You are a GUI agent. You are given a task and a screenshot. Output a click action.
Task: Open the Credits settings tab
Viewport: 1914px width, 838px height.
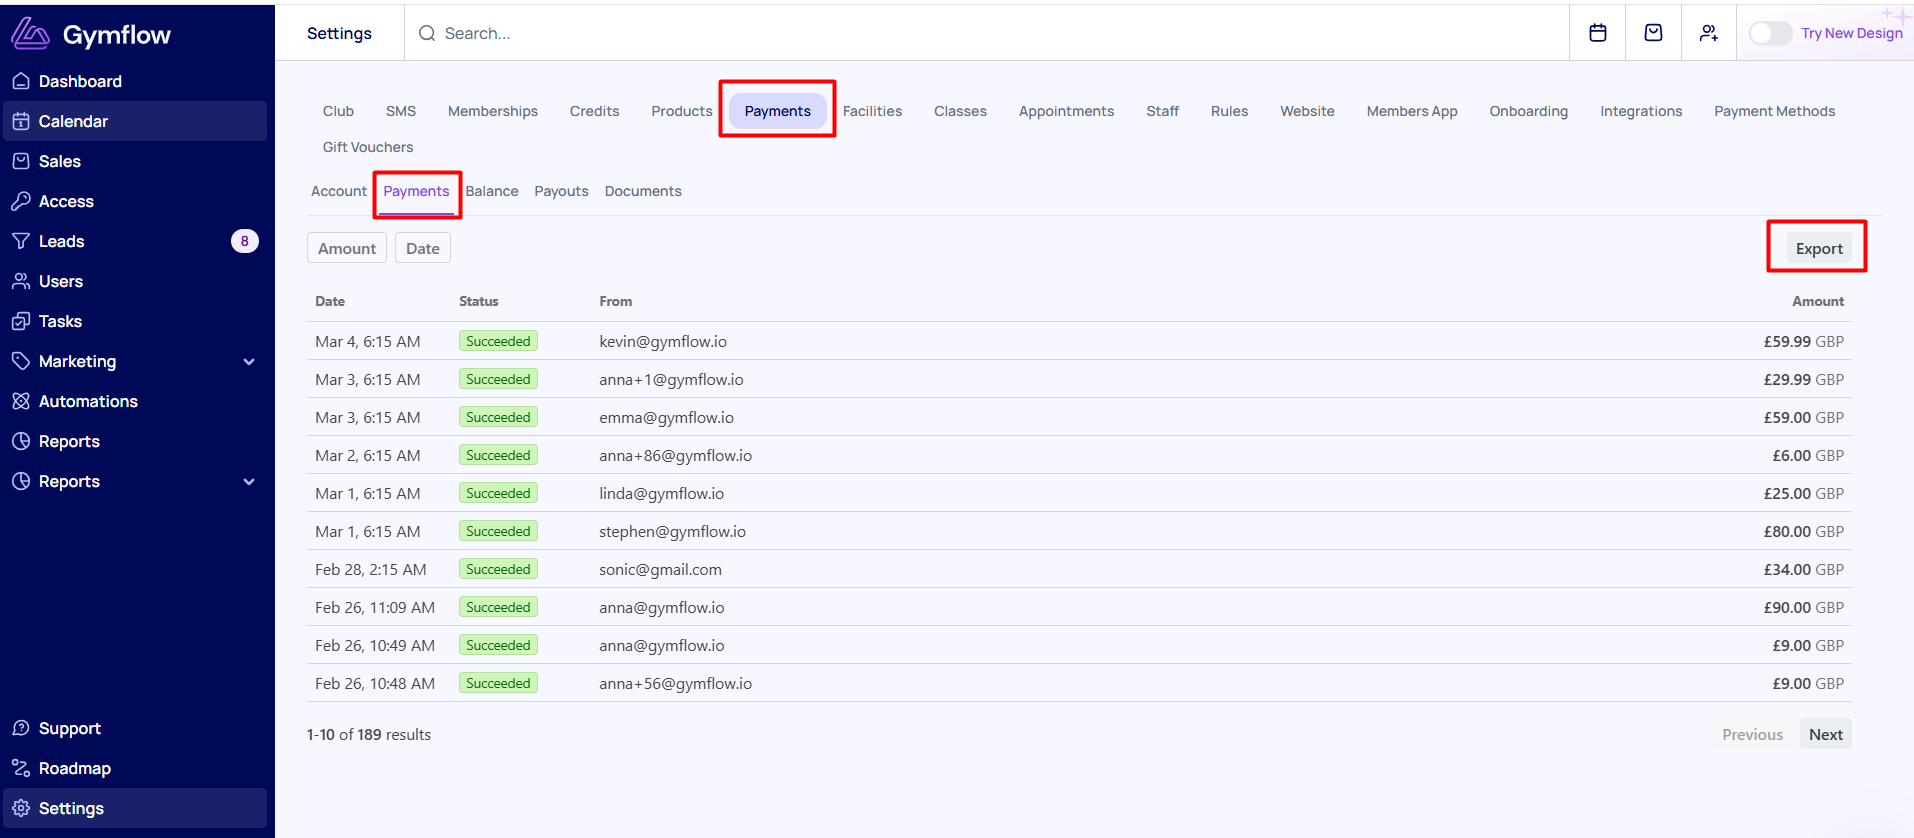594,111
